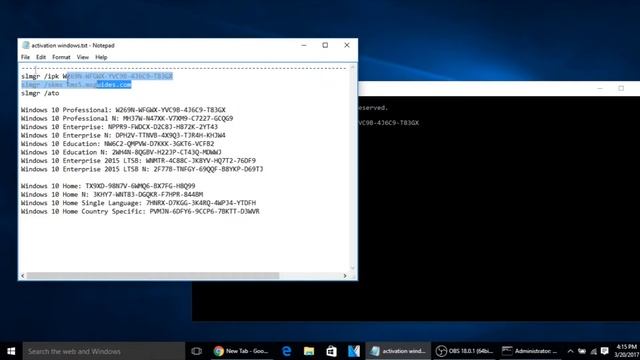Open File Explorer from taskbar

click(x=309, y=351)
